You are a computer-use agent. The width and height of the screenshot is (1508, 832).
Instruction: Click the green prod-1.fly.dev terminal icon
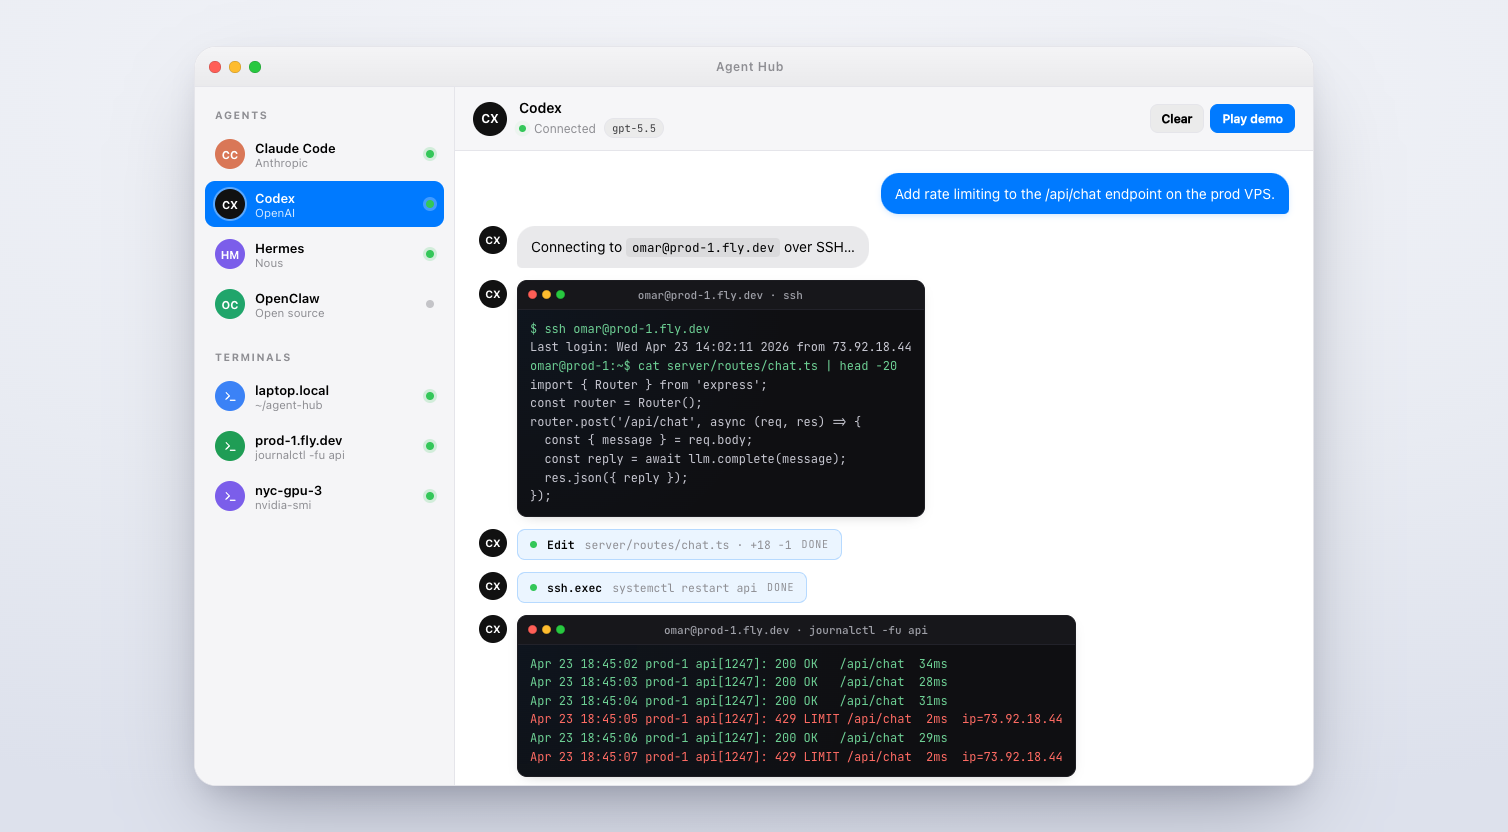tap(229, 446)
